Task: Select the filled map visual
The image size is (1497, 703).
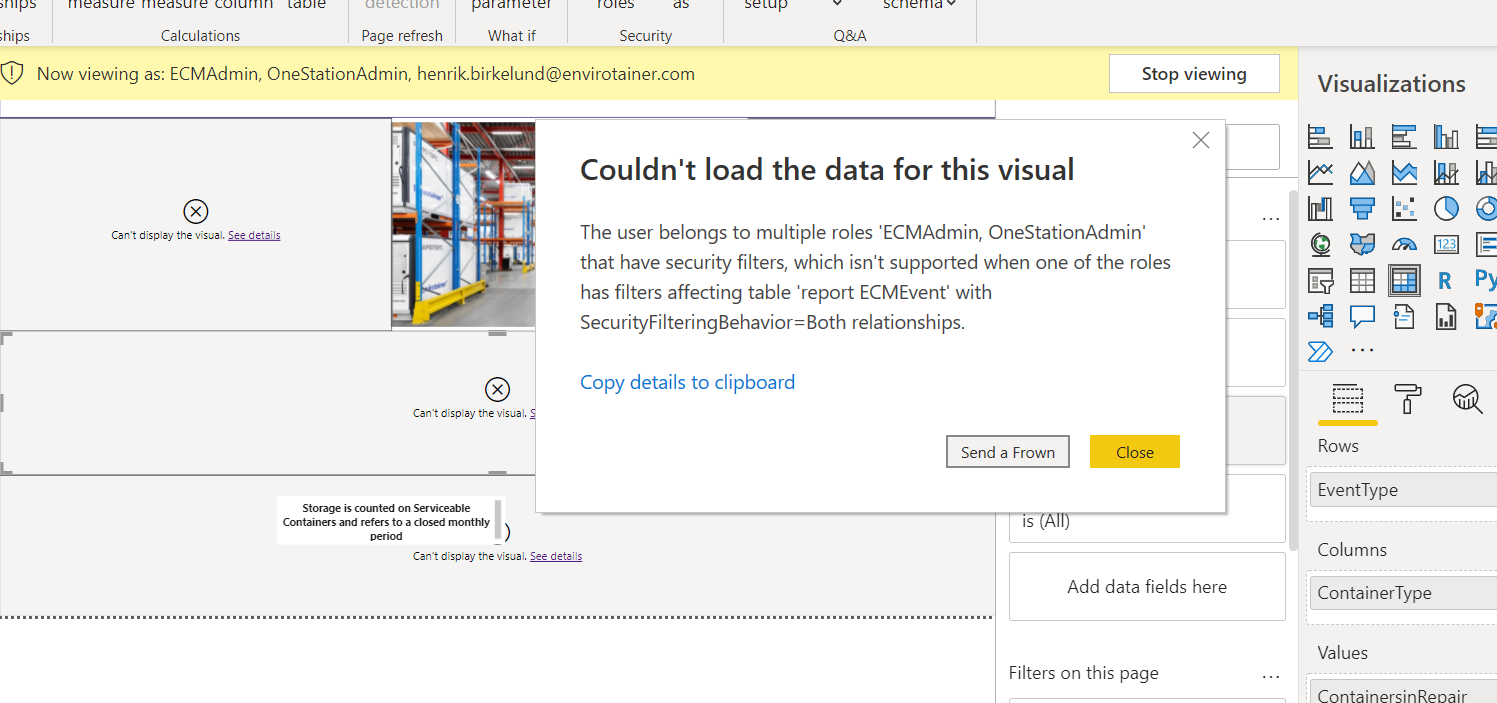Action: pos(1362,244)
